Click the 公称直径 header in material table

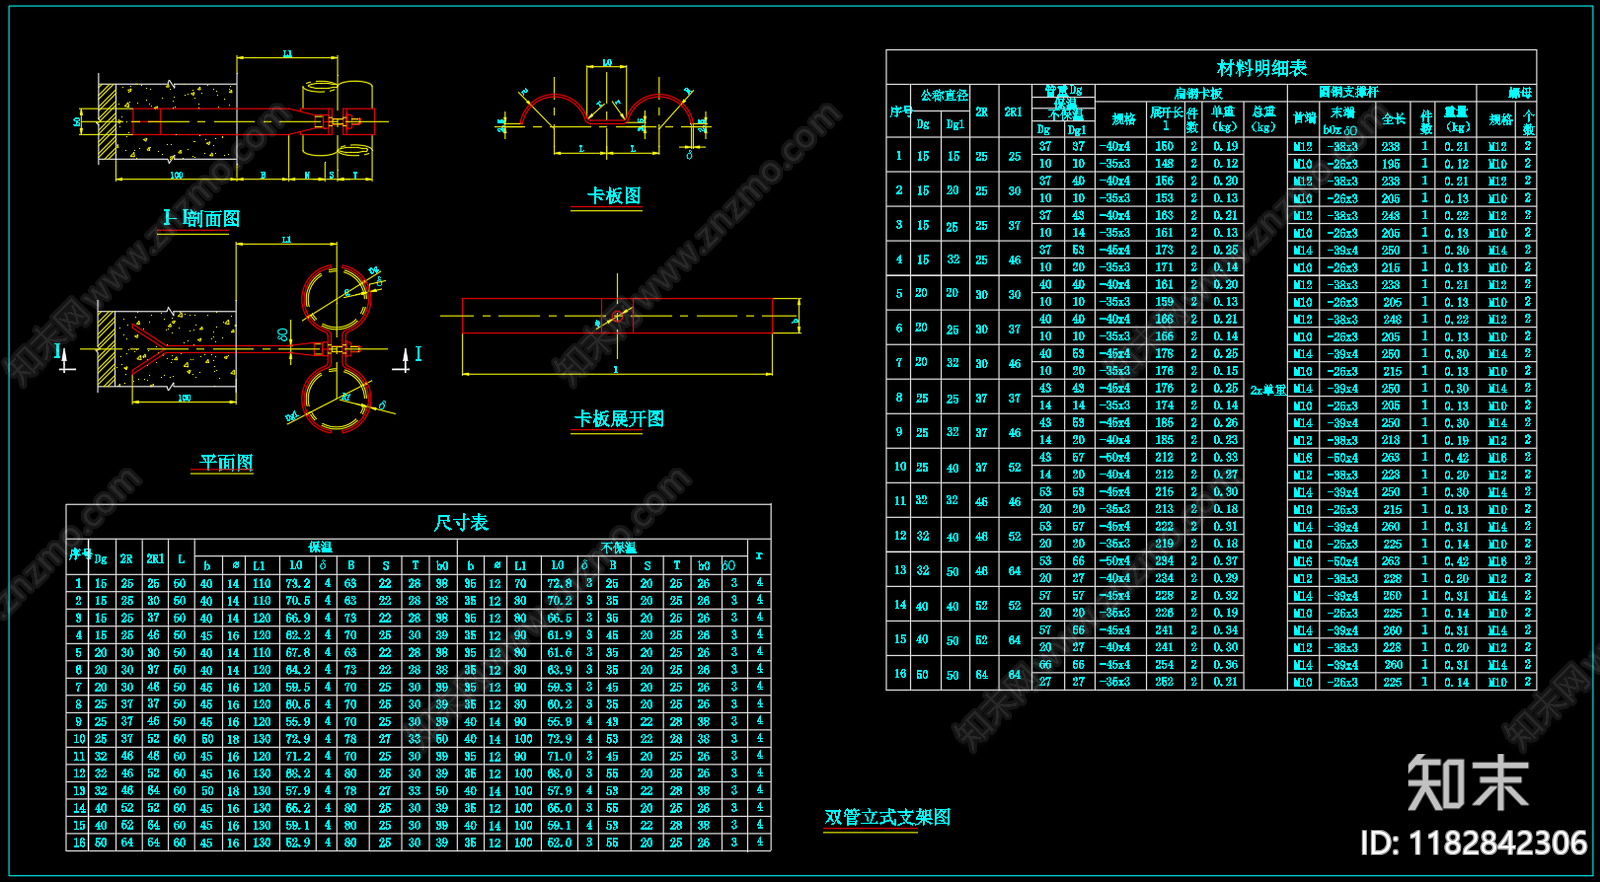(944, 96)
